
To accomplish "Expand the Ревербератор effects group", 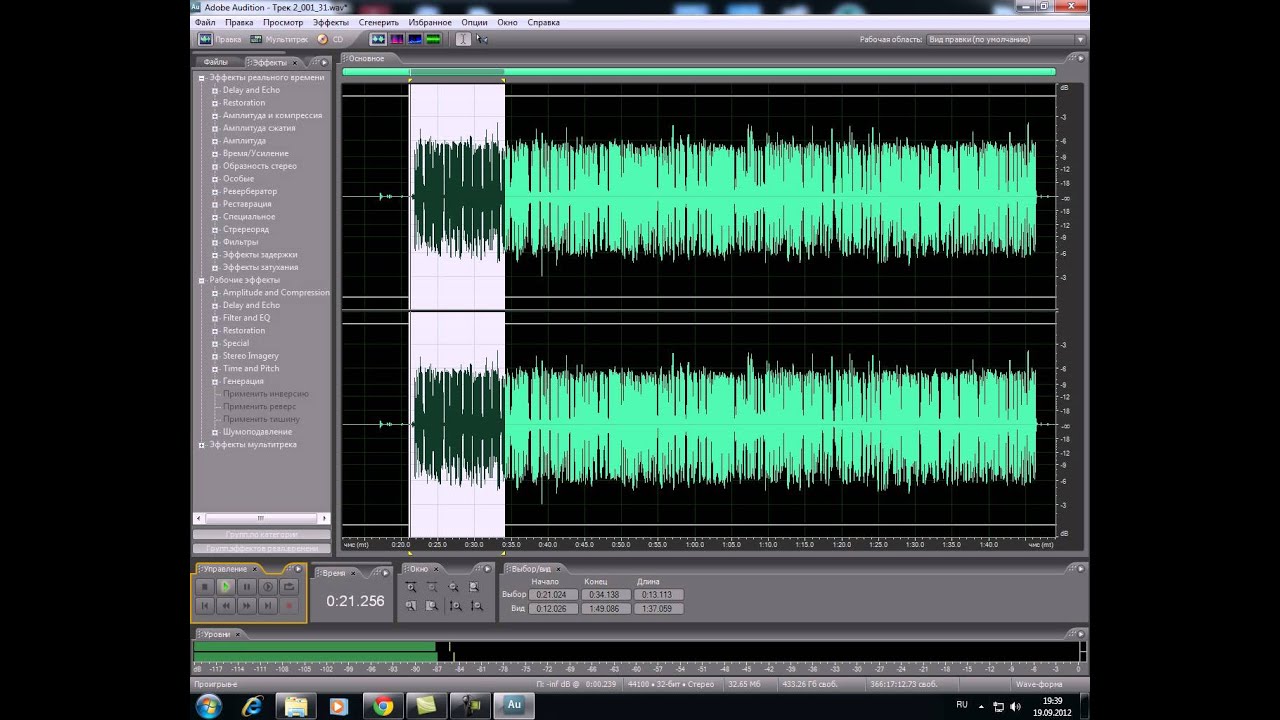I will (x=214, y=192).
